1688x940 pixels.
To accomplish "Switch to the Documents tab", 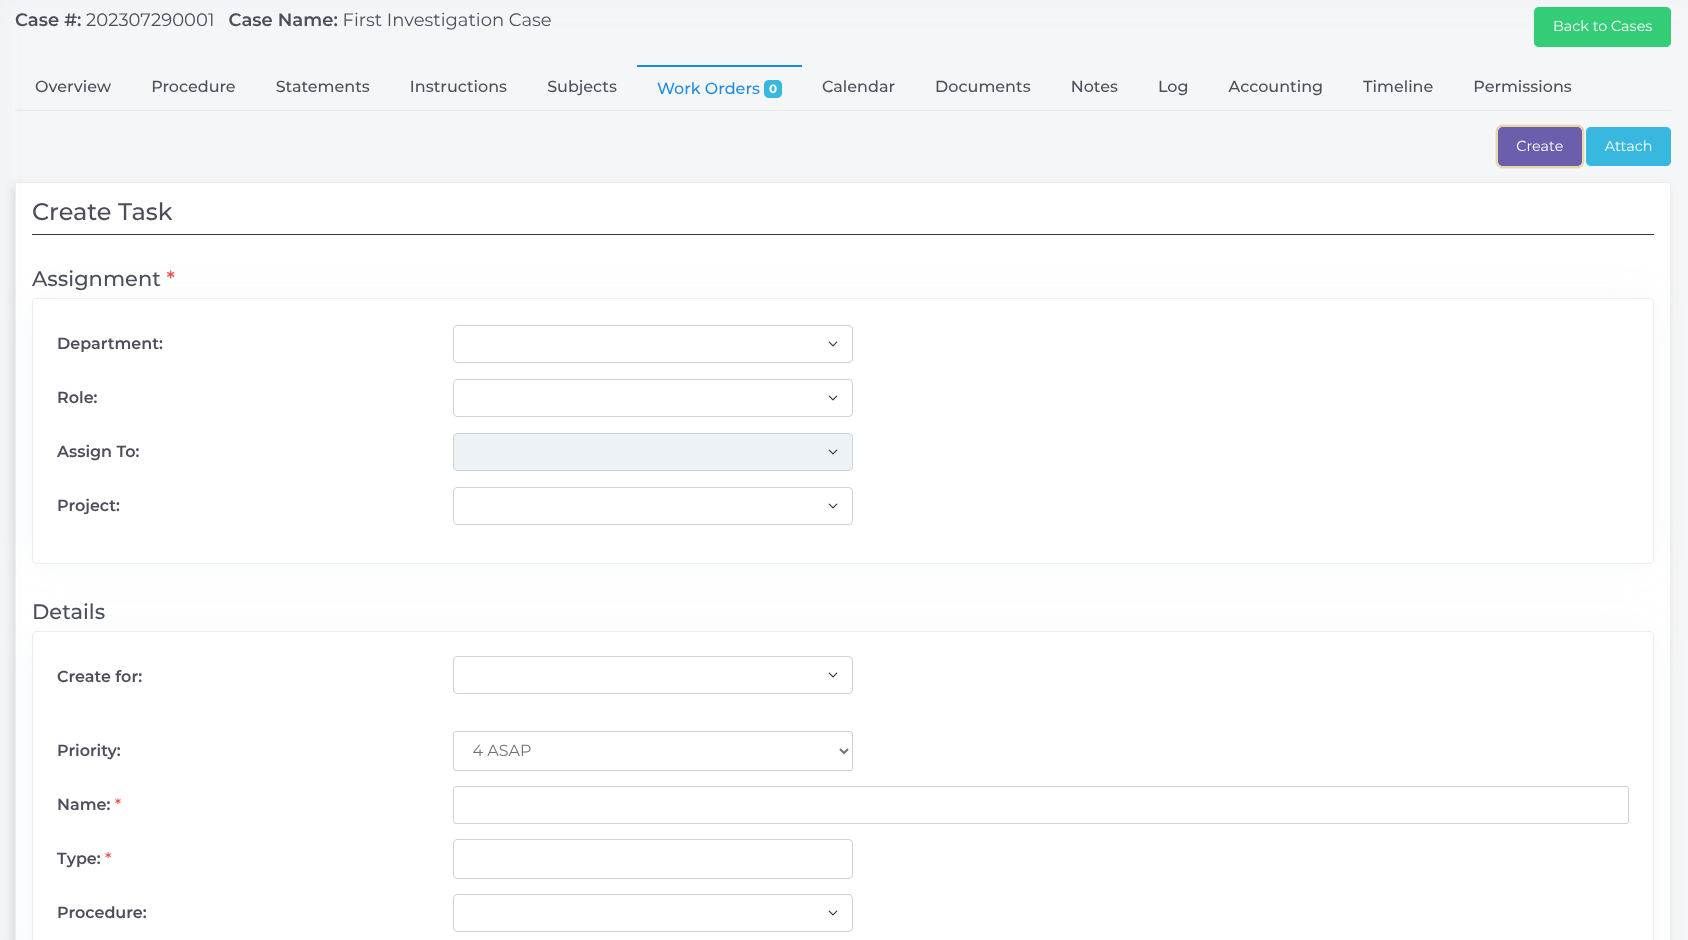I will click(982, 87).
